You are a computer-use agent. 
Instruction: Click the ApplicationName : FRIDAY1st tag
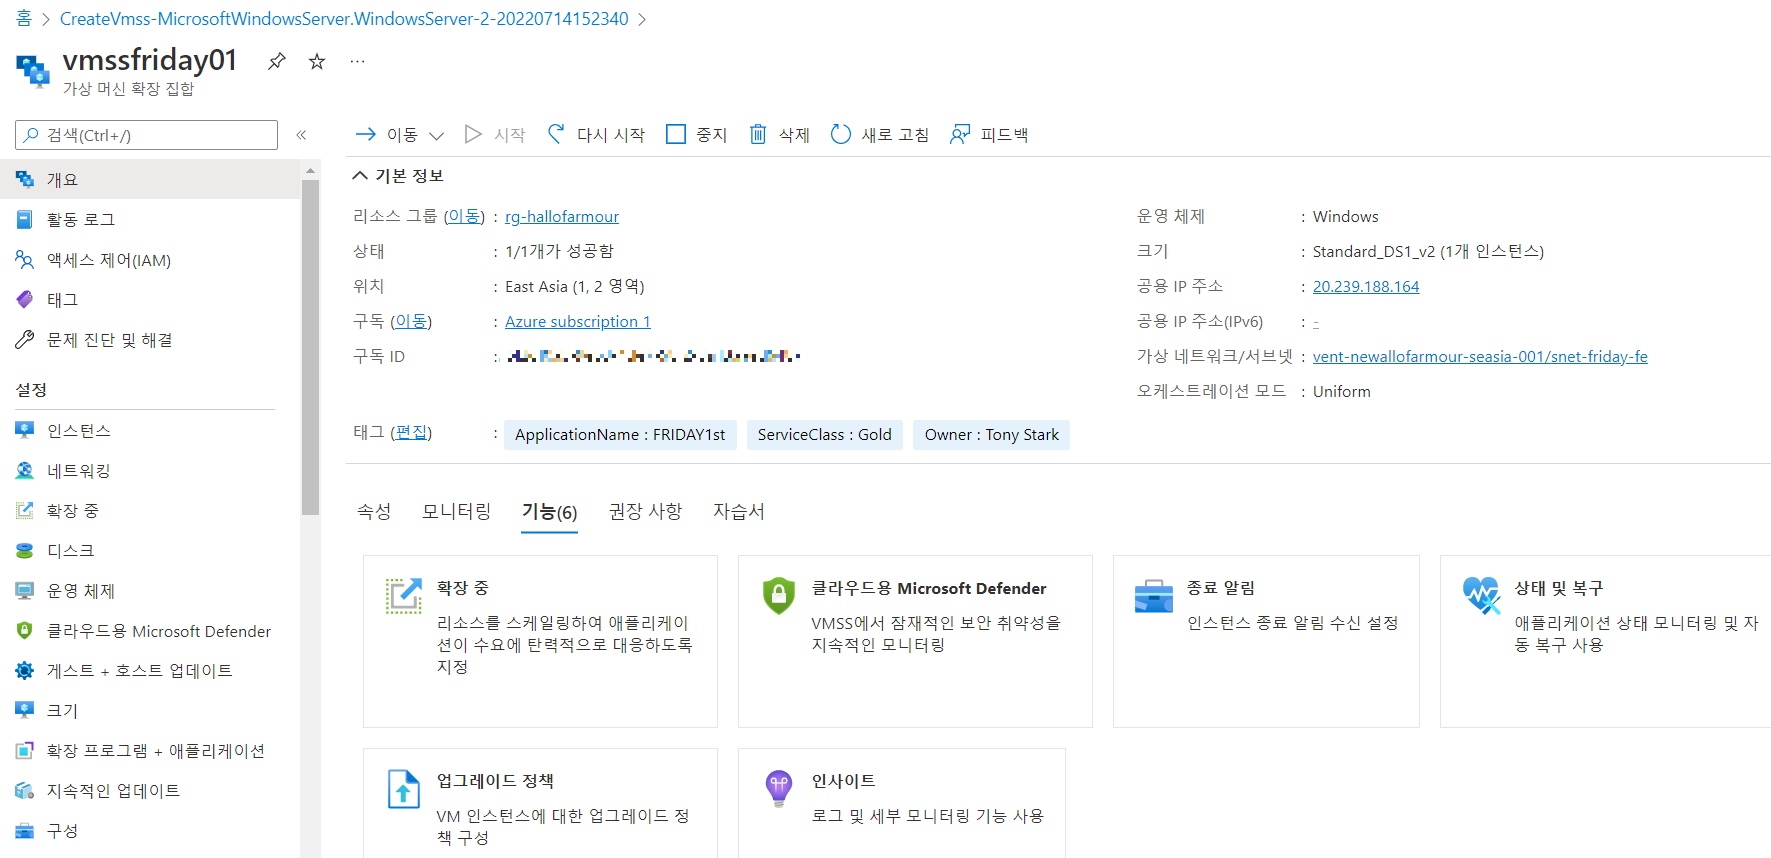[x=620, y=434]
